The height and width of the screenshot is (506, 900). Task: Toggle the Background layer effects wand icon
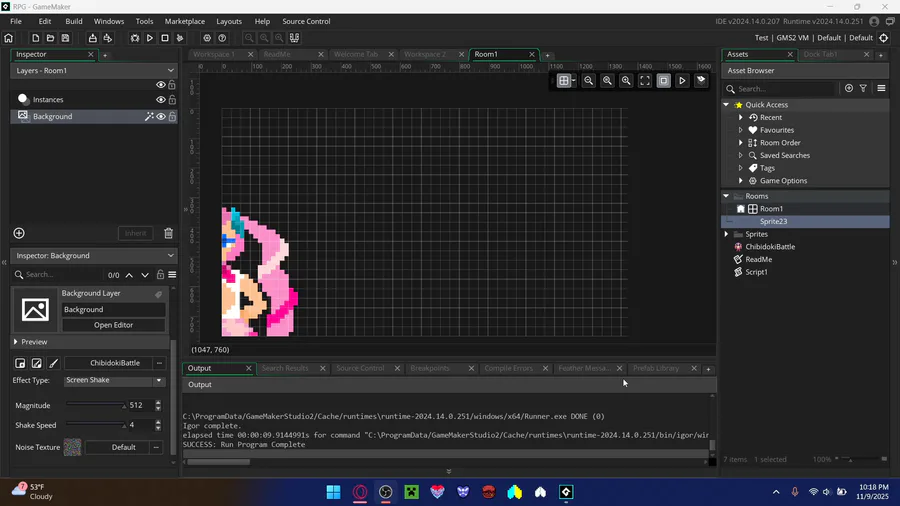tap(149, 116)
